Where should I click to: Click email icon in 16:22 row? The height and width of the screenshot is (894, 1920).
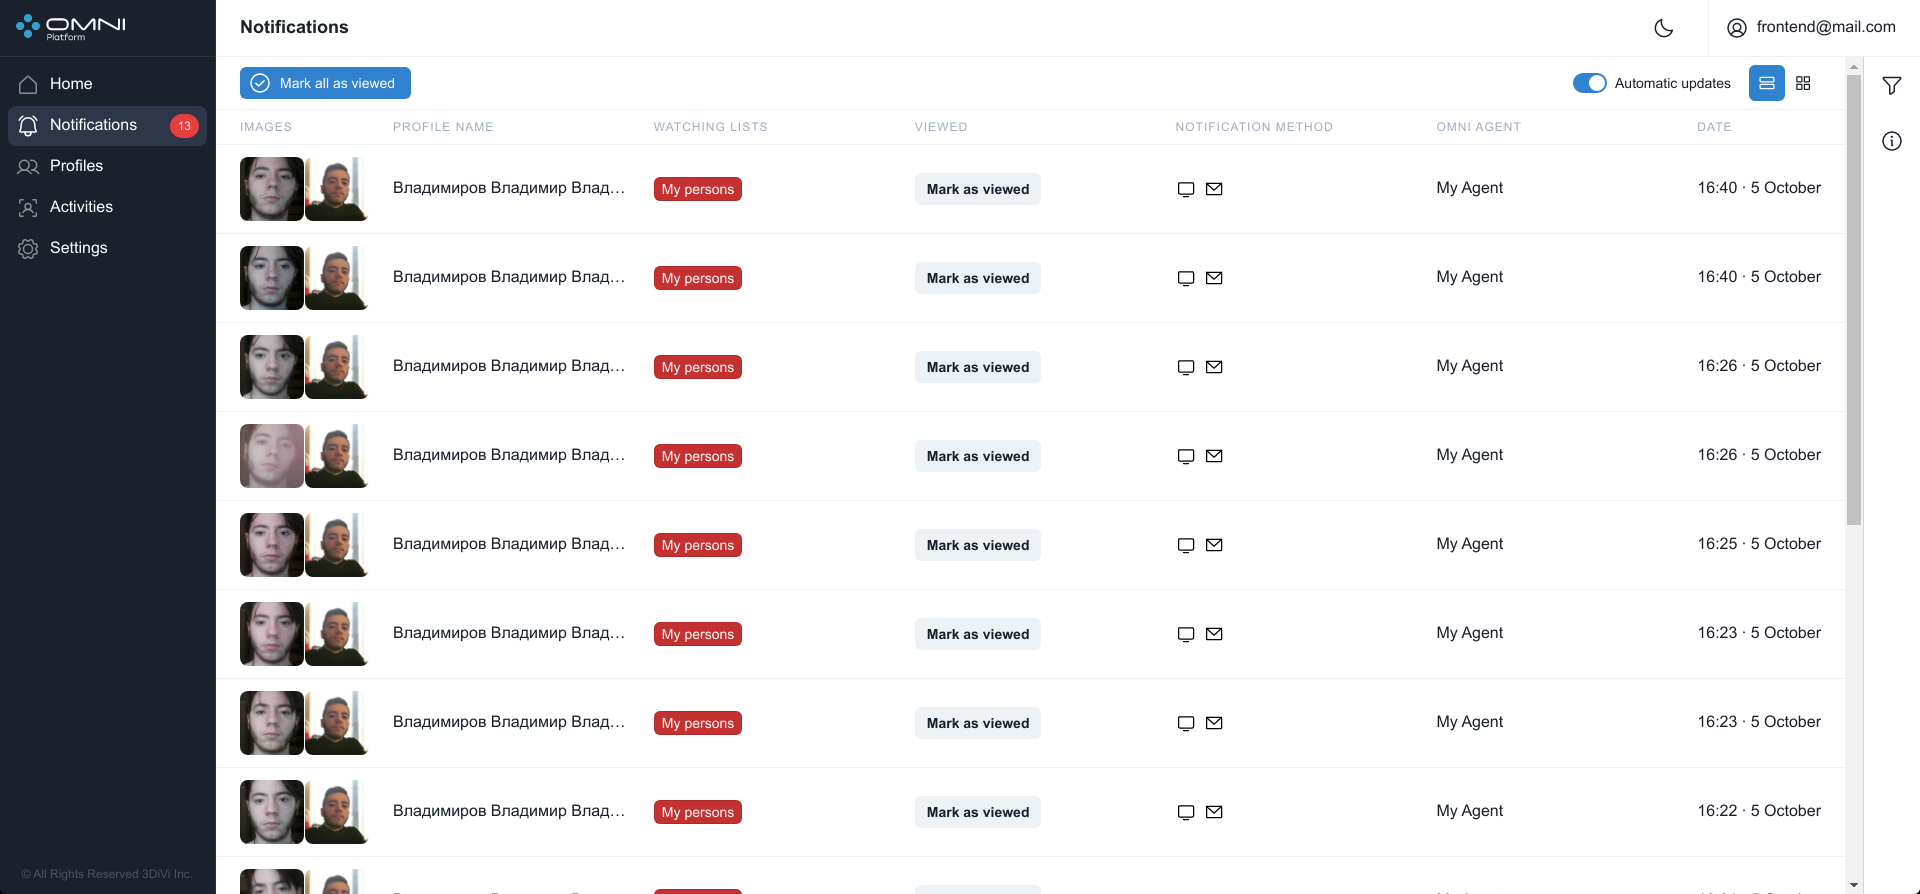pos(1214,812)
